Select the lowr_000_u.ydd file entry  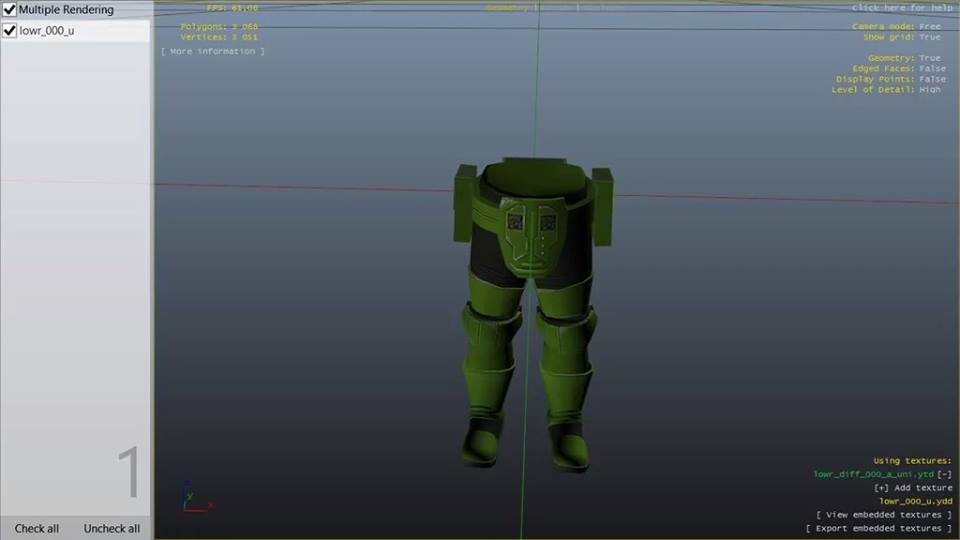pyautogui.click(x=915, y=501)
